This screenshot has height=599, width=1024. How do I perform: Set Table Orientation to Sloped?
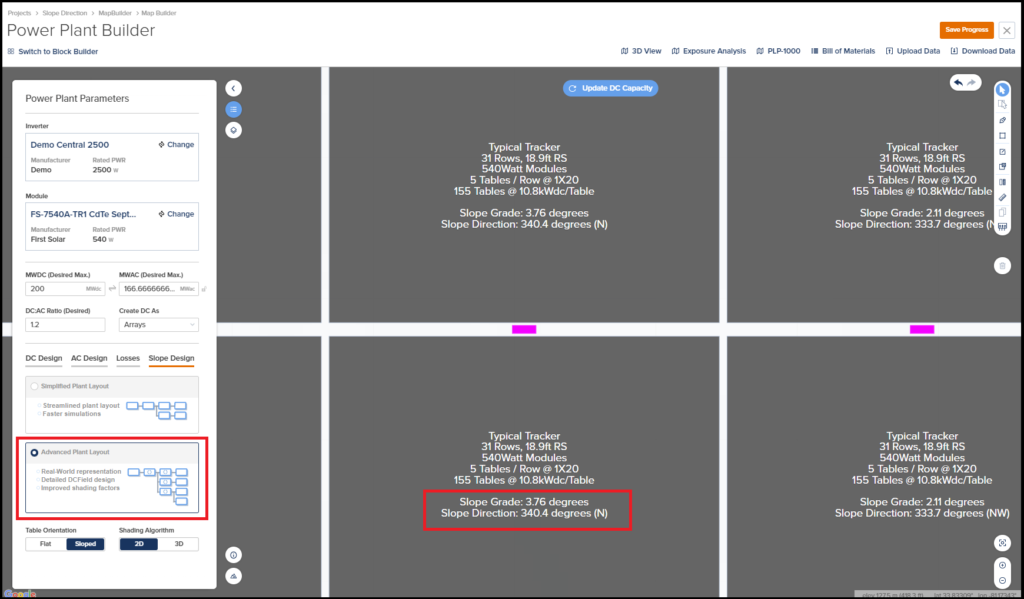point(85,543)
